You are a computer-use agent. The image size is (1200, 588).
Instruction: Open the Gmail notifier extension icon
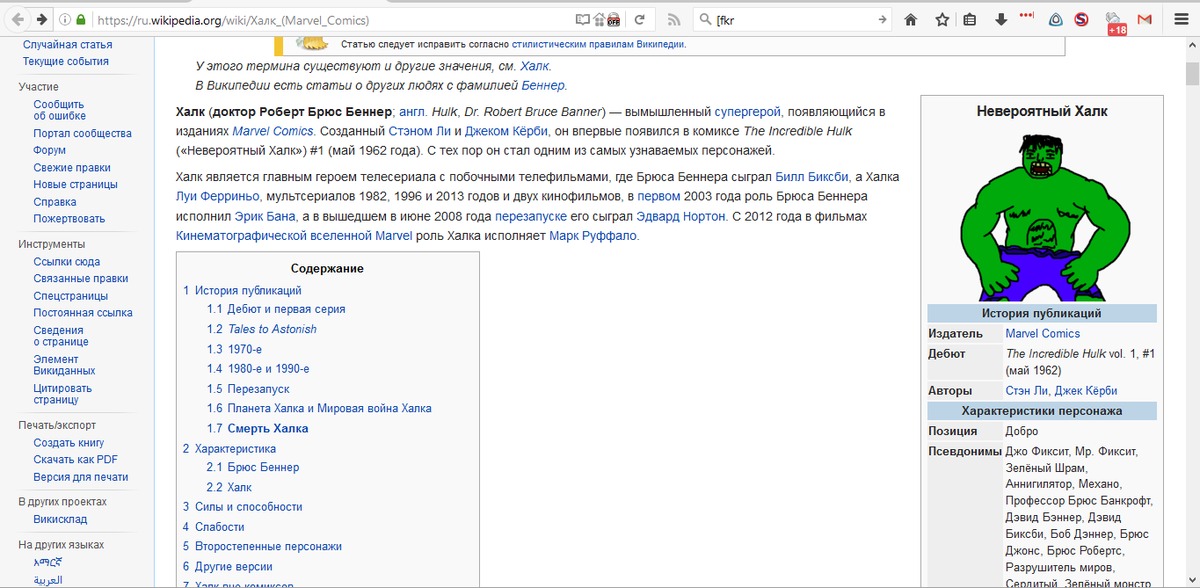click(1145, 19)
